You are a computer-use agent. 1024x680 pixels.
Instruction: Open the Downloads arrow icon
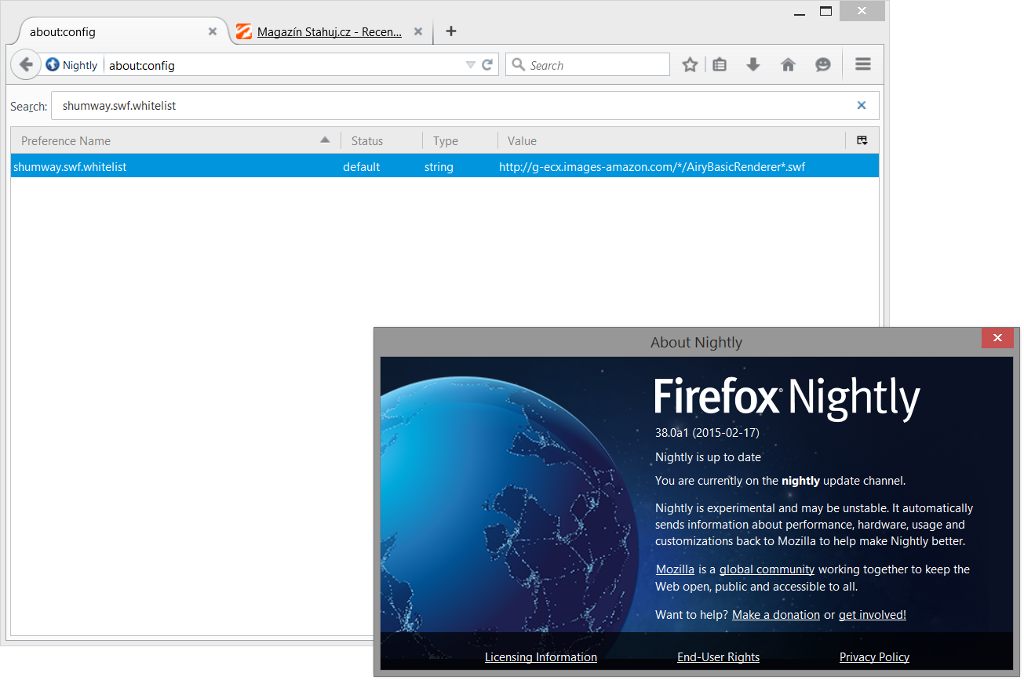[753, 65]
